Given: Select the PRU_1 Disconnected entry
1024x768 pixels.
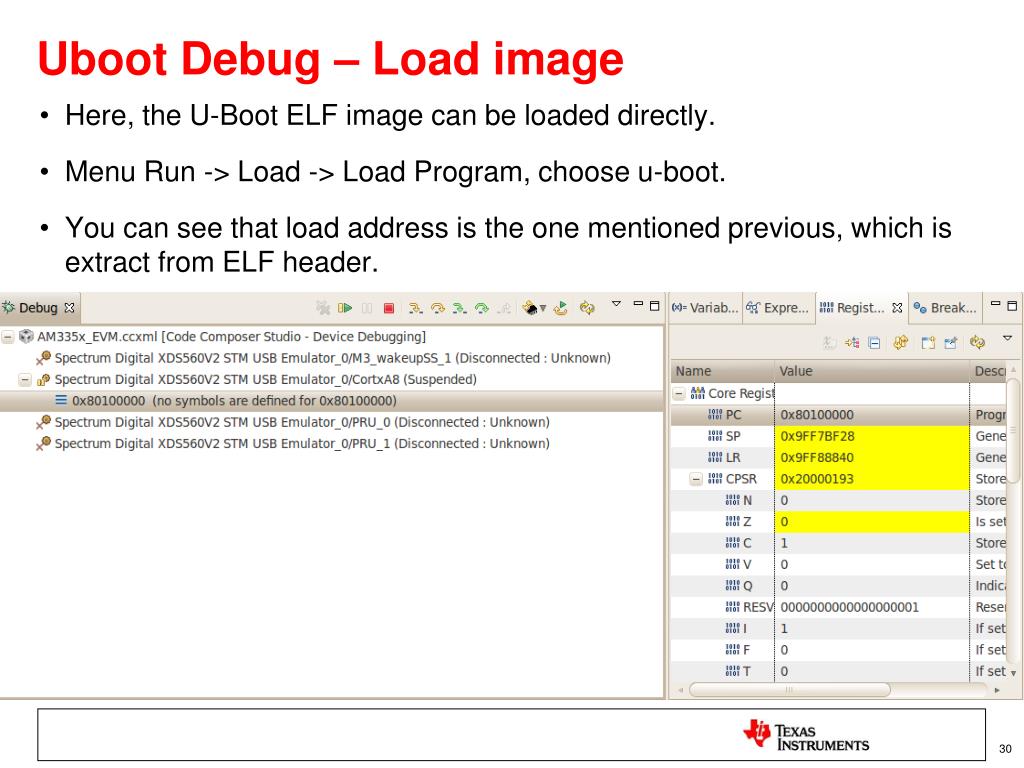Looking at the screenshot, I should (302, 443).
